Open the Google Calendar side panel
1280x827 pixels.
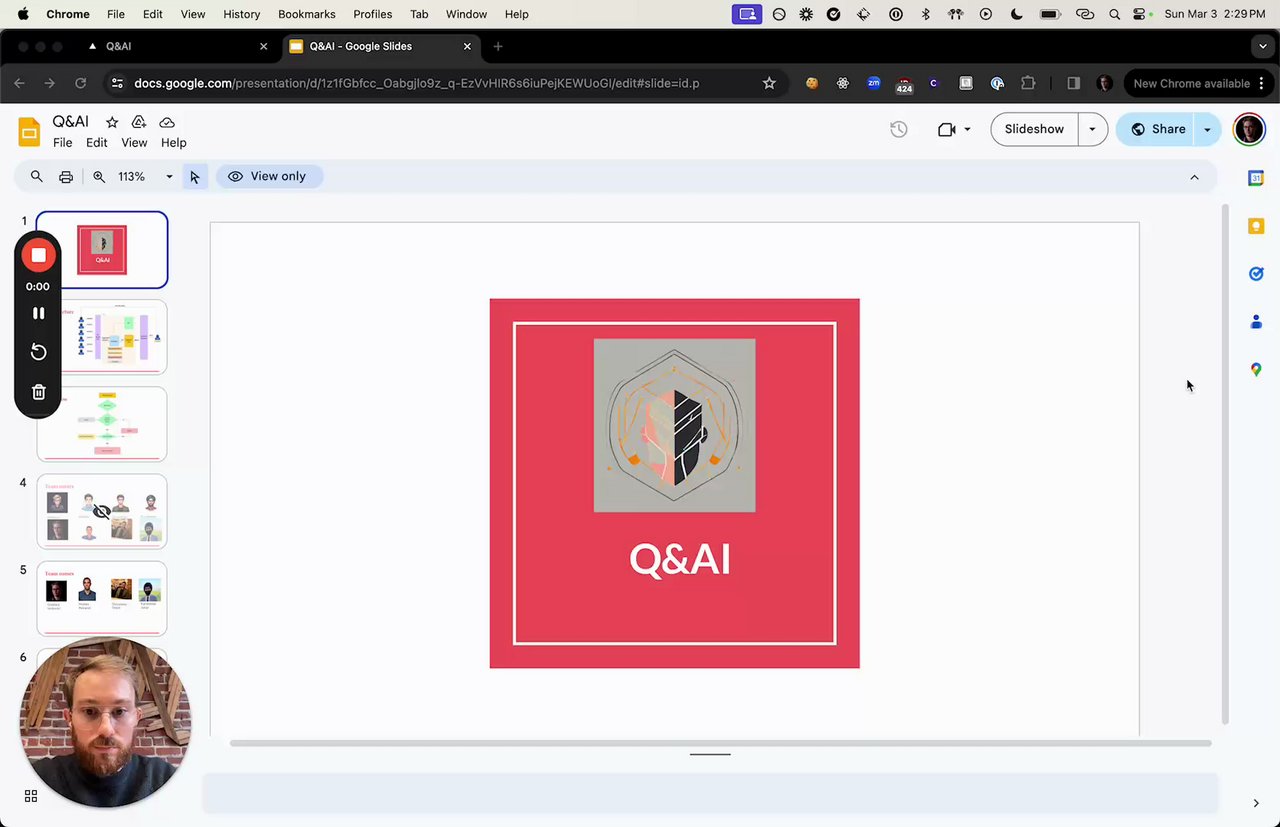click(x=1256, y=178)
